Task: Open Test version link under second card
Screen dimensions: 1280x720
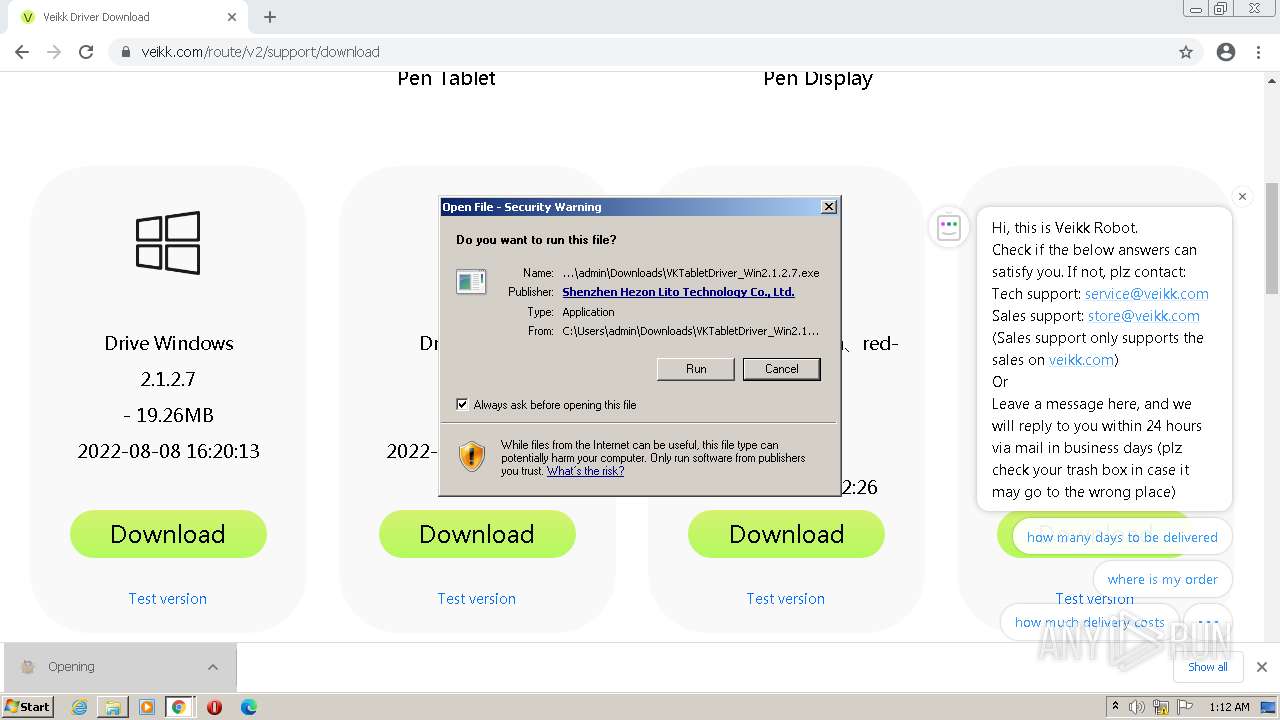Action: pos(477,598)
